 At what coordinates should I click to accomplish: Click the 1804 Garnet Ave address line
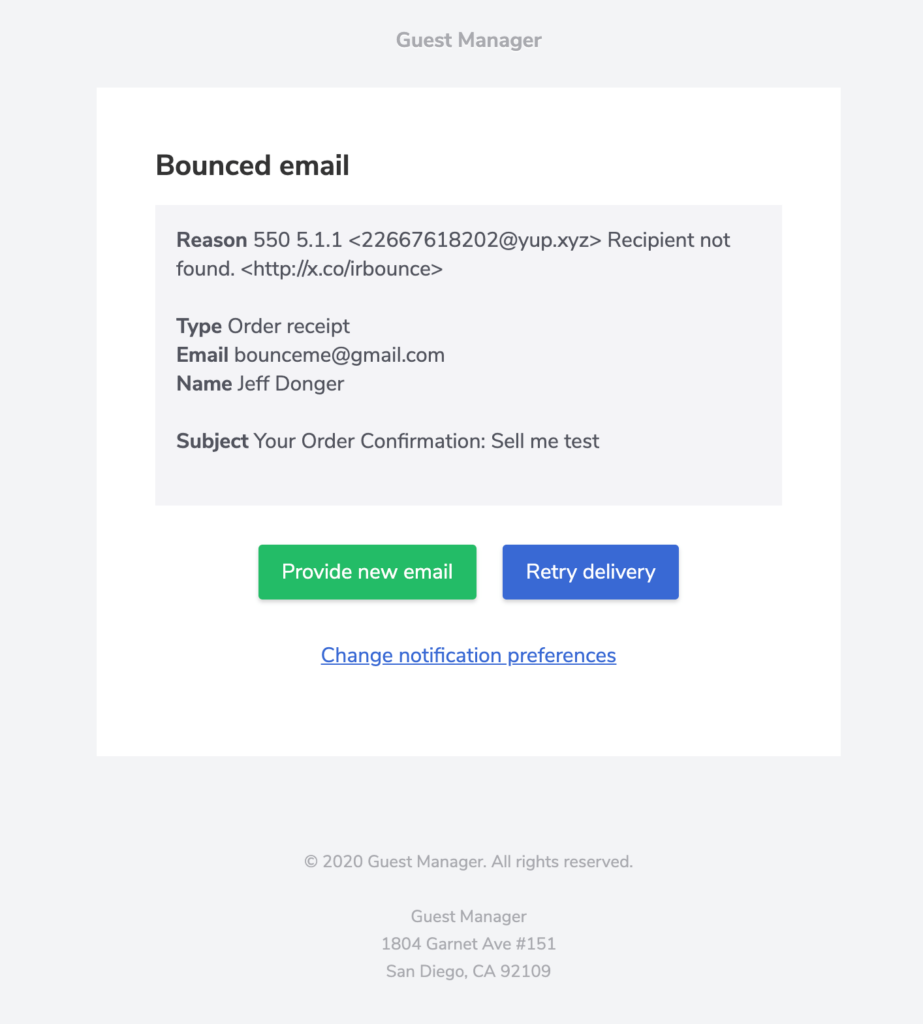pyautogui.click(x=467, y=943)
